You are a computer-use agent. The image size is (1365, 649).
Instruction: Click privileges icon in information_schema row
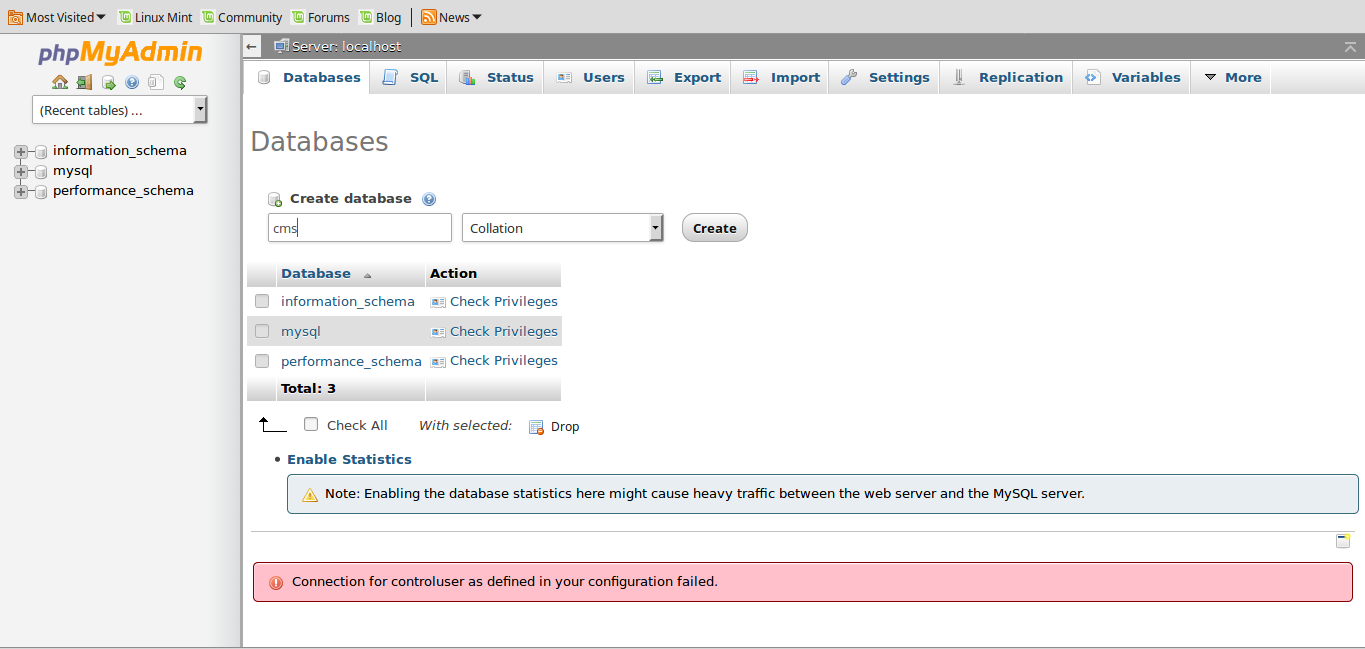(438, 302)
